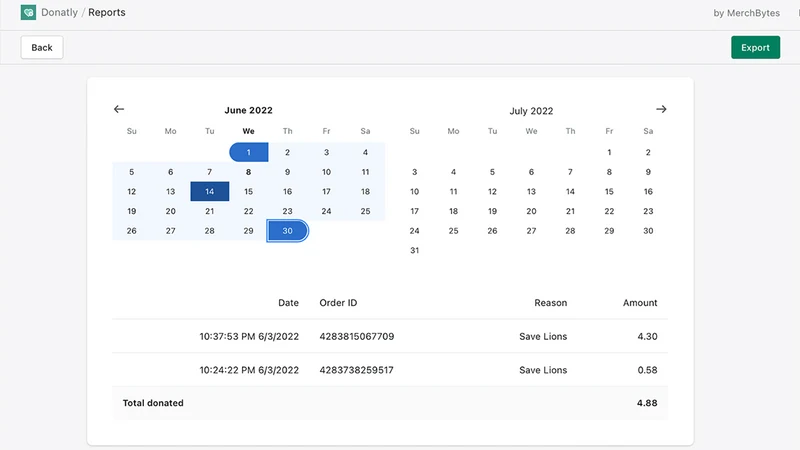This screenshot has height=450, width=800.
Task: Click the bold We weekday header in June
Action: (x=248, y=131)
